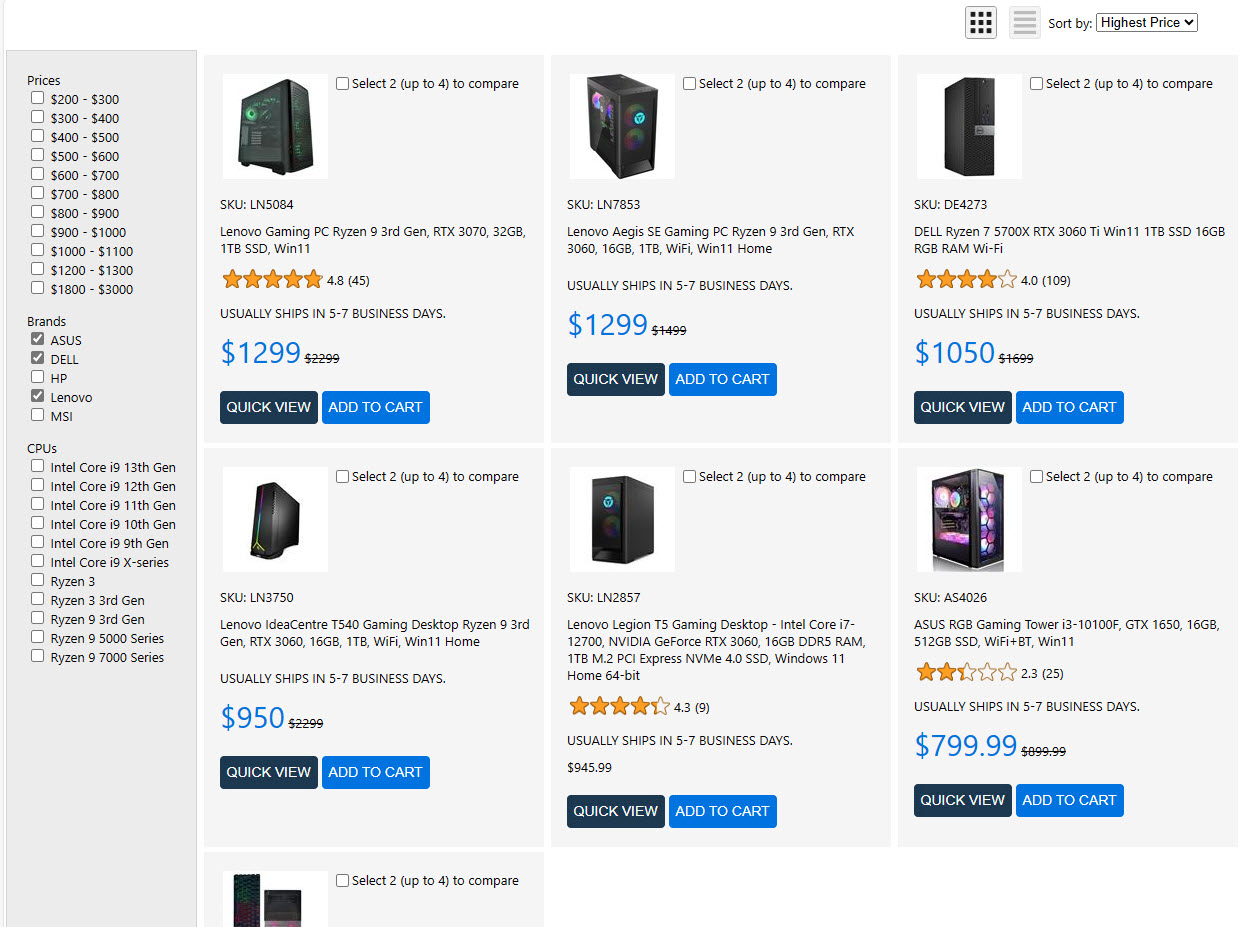Quick view the DELL Ryzen 7 desktop

tap(962, 407)
